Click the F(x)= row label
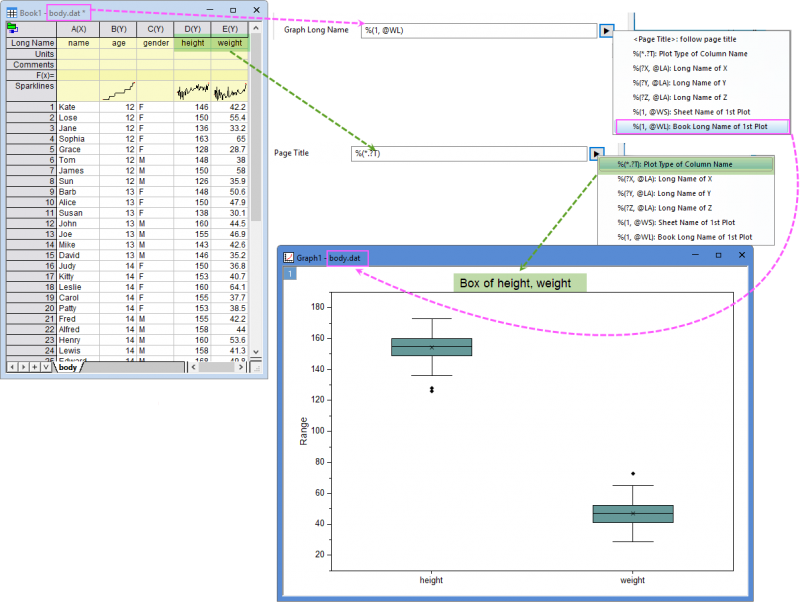Screen dimensions: 800x603 32,75
